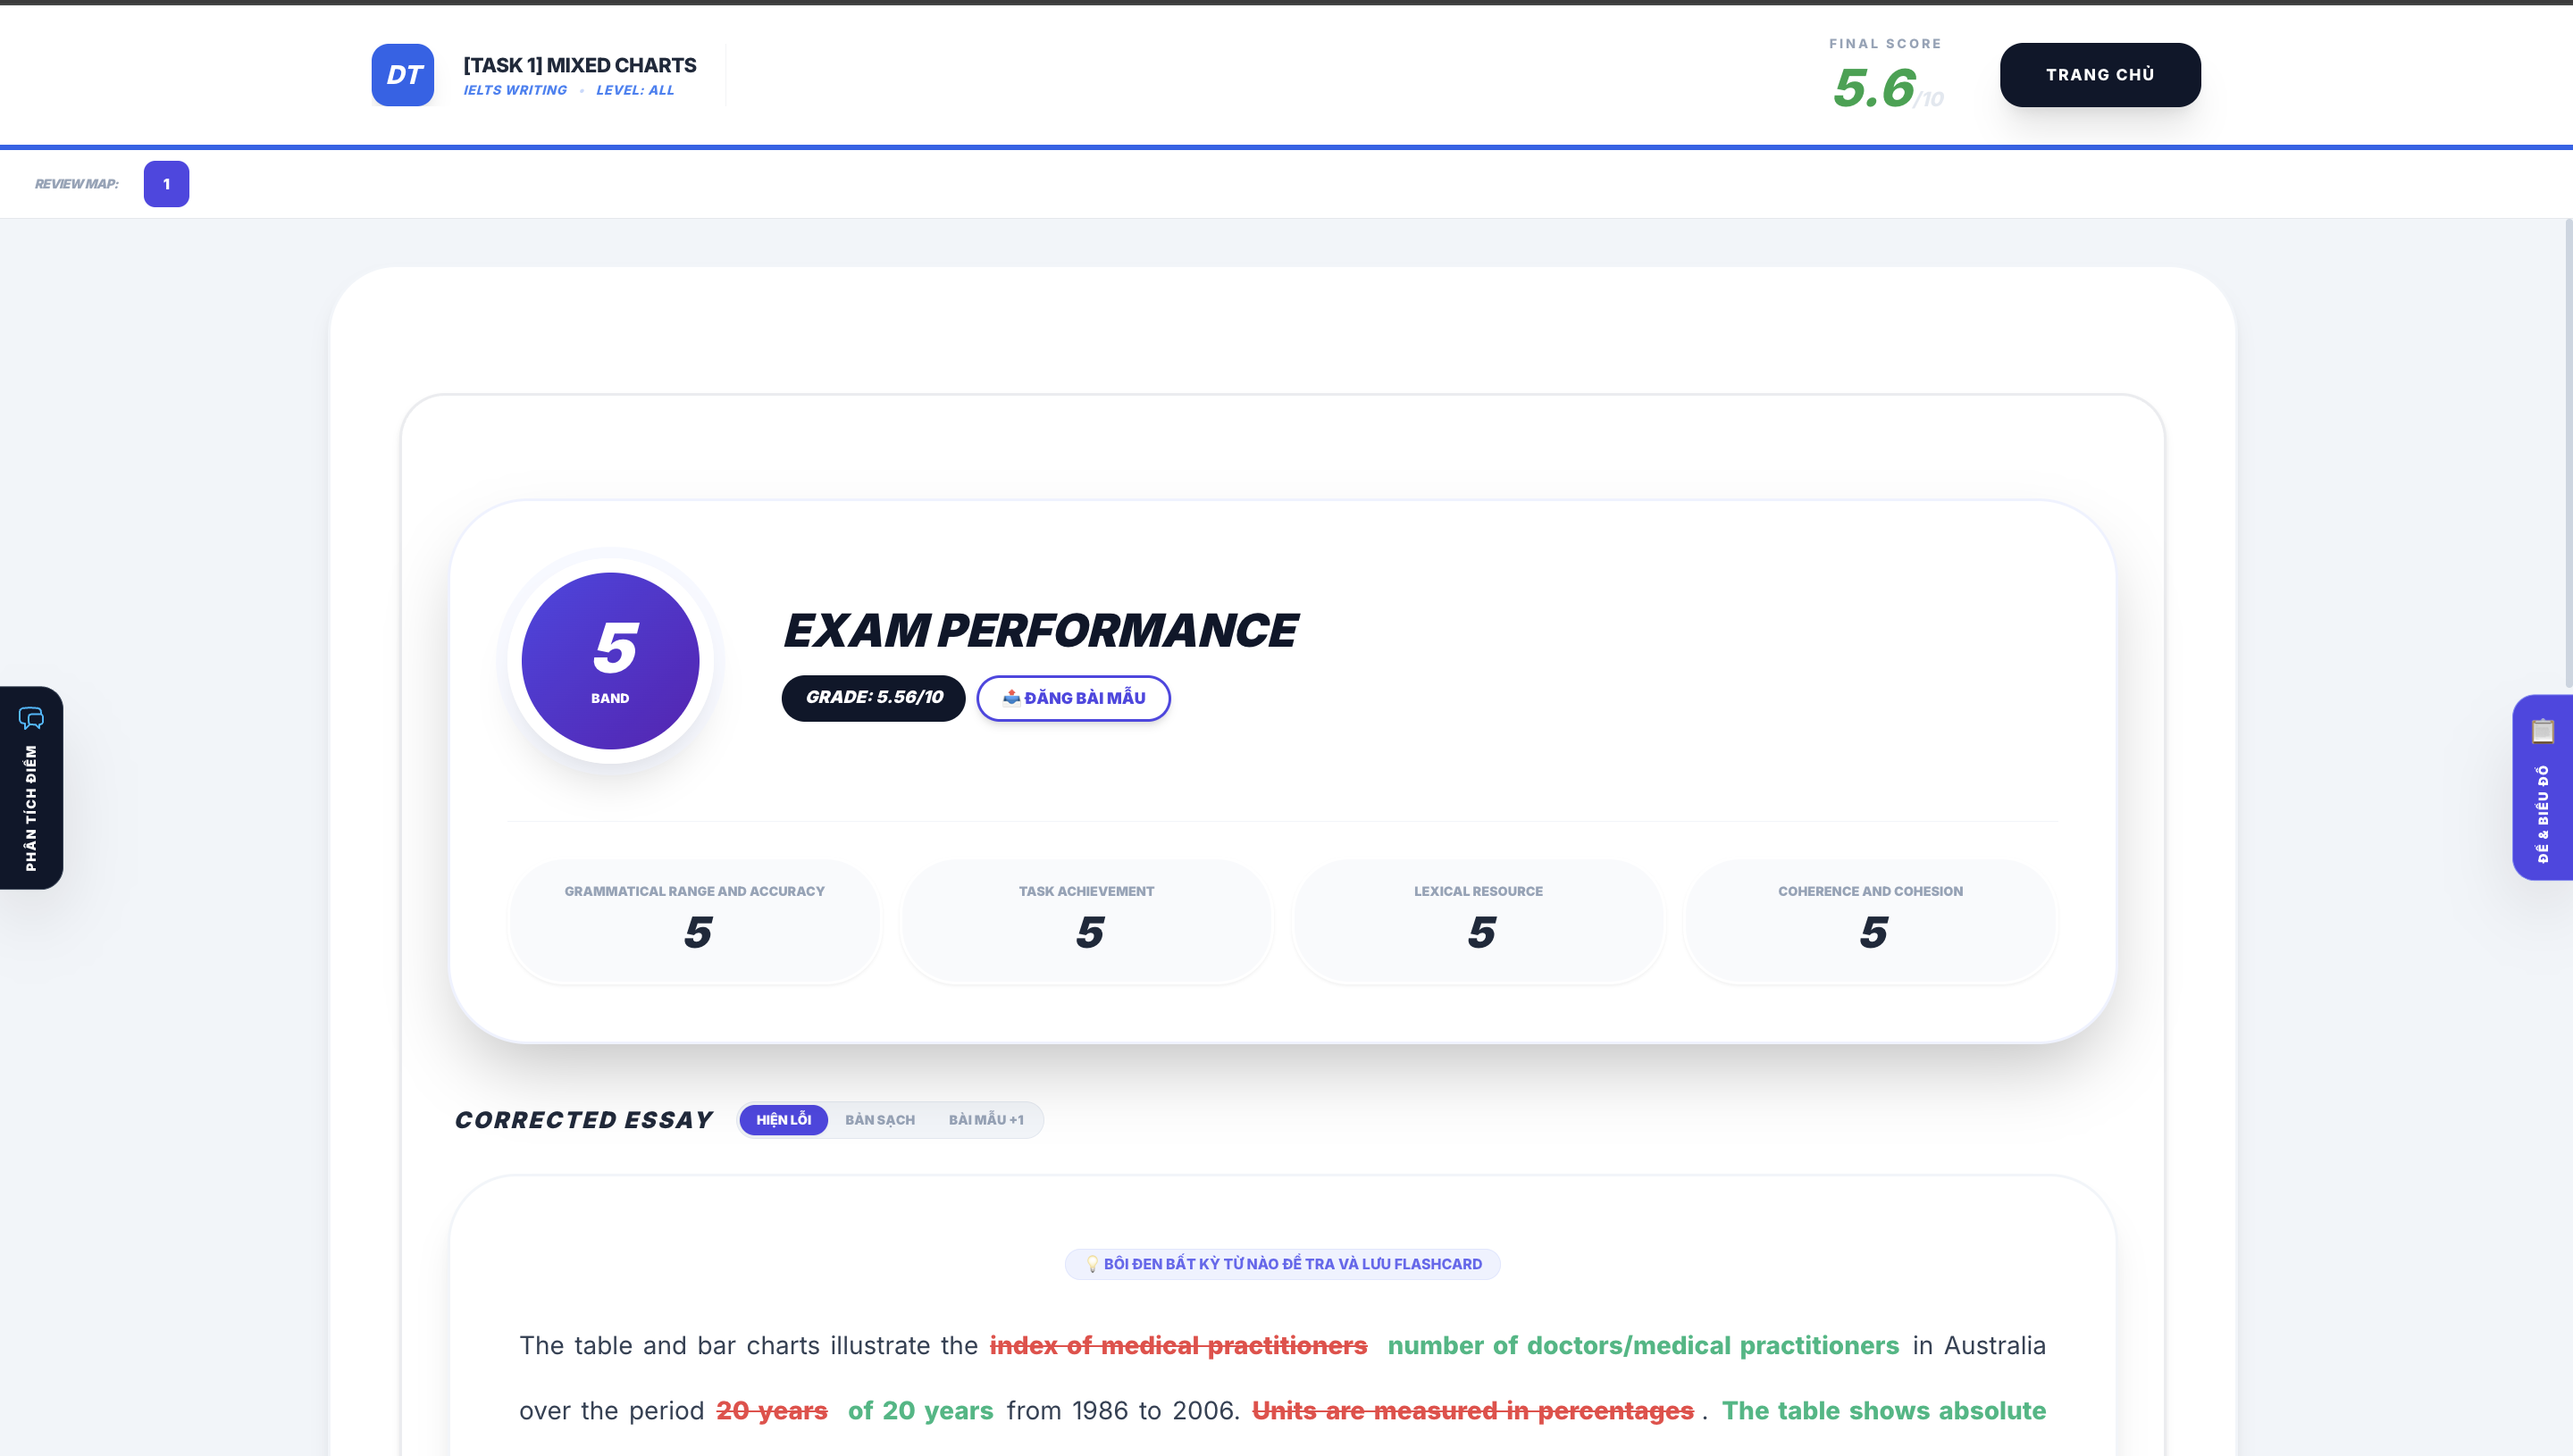This screenshot has height=1456, width=2573.
Task: Click the green correction 'of 20 years'
Action: point(920,1411)
